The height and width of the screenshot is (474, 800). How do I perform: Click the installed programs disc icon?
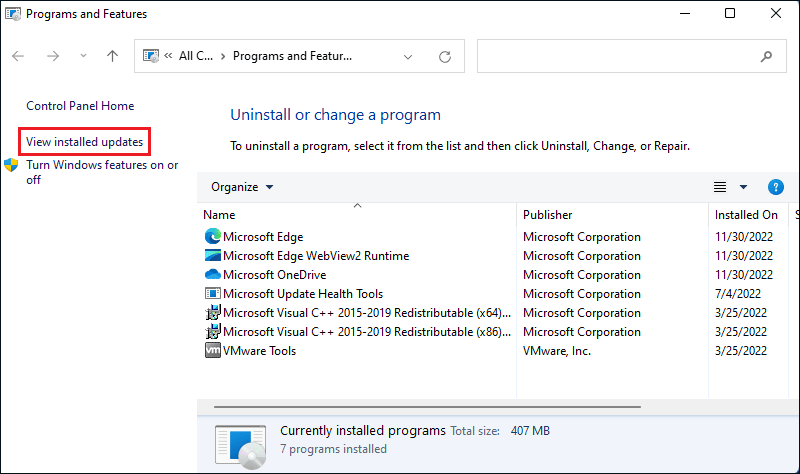pos(240,447)
